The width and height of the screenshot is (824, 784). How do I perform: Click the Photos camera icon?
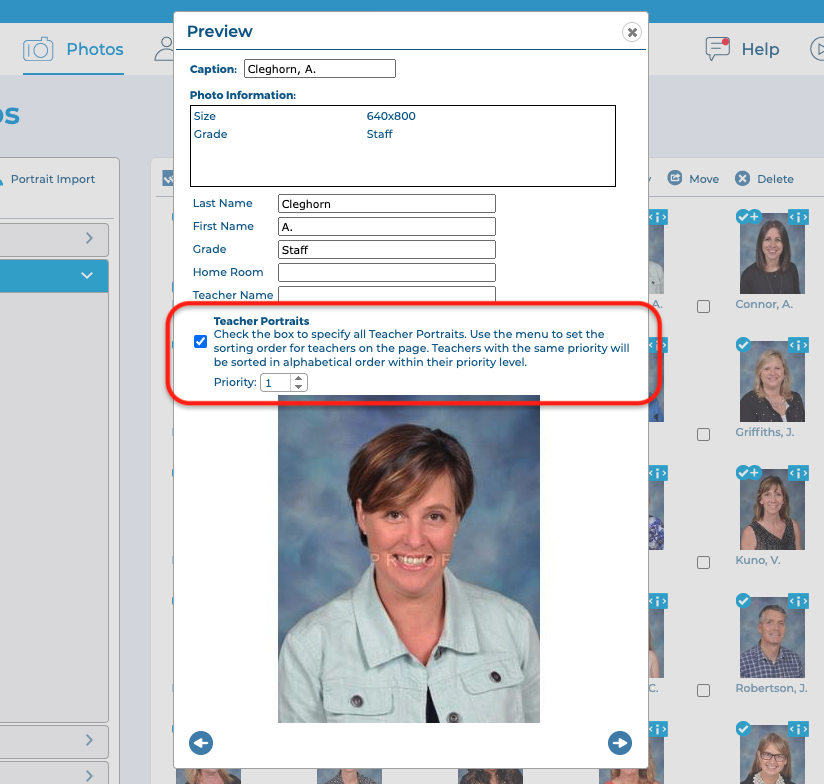click(x=38, y=49)
